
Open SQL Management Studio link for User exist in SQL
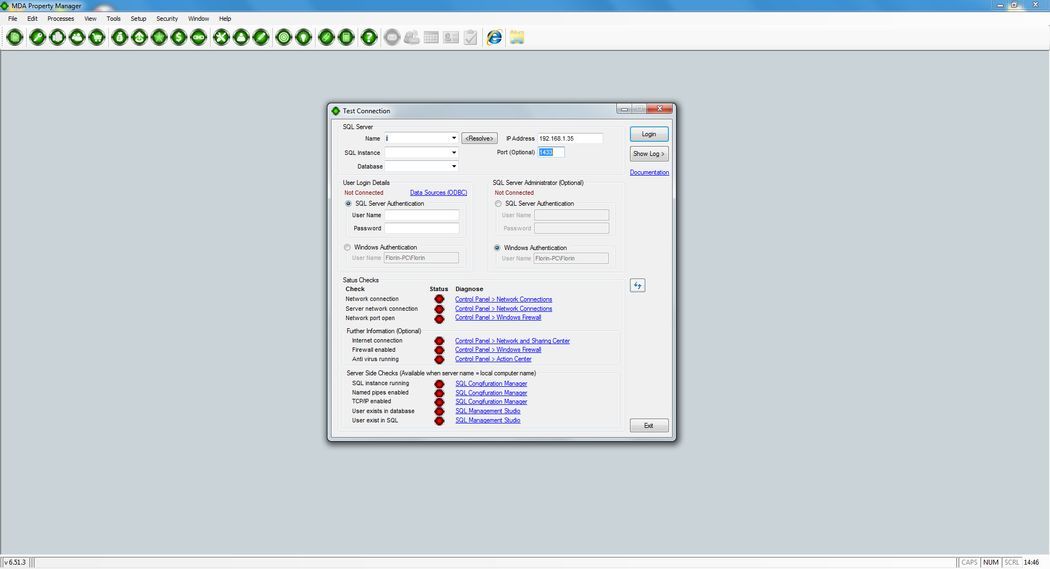click(x=488, y=420)
